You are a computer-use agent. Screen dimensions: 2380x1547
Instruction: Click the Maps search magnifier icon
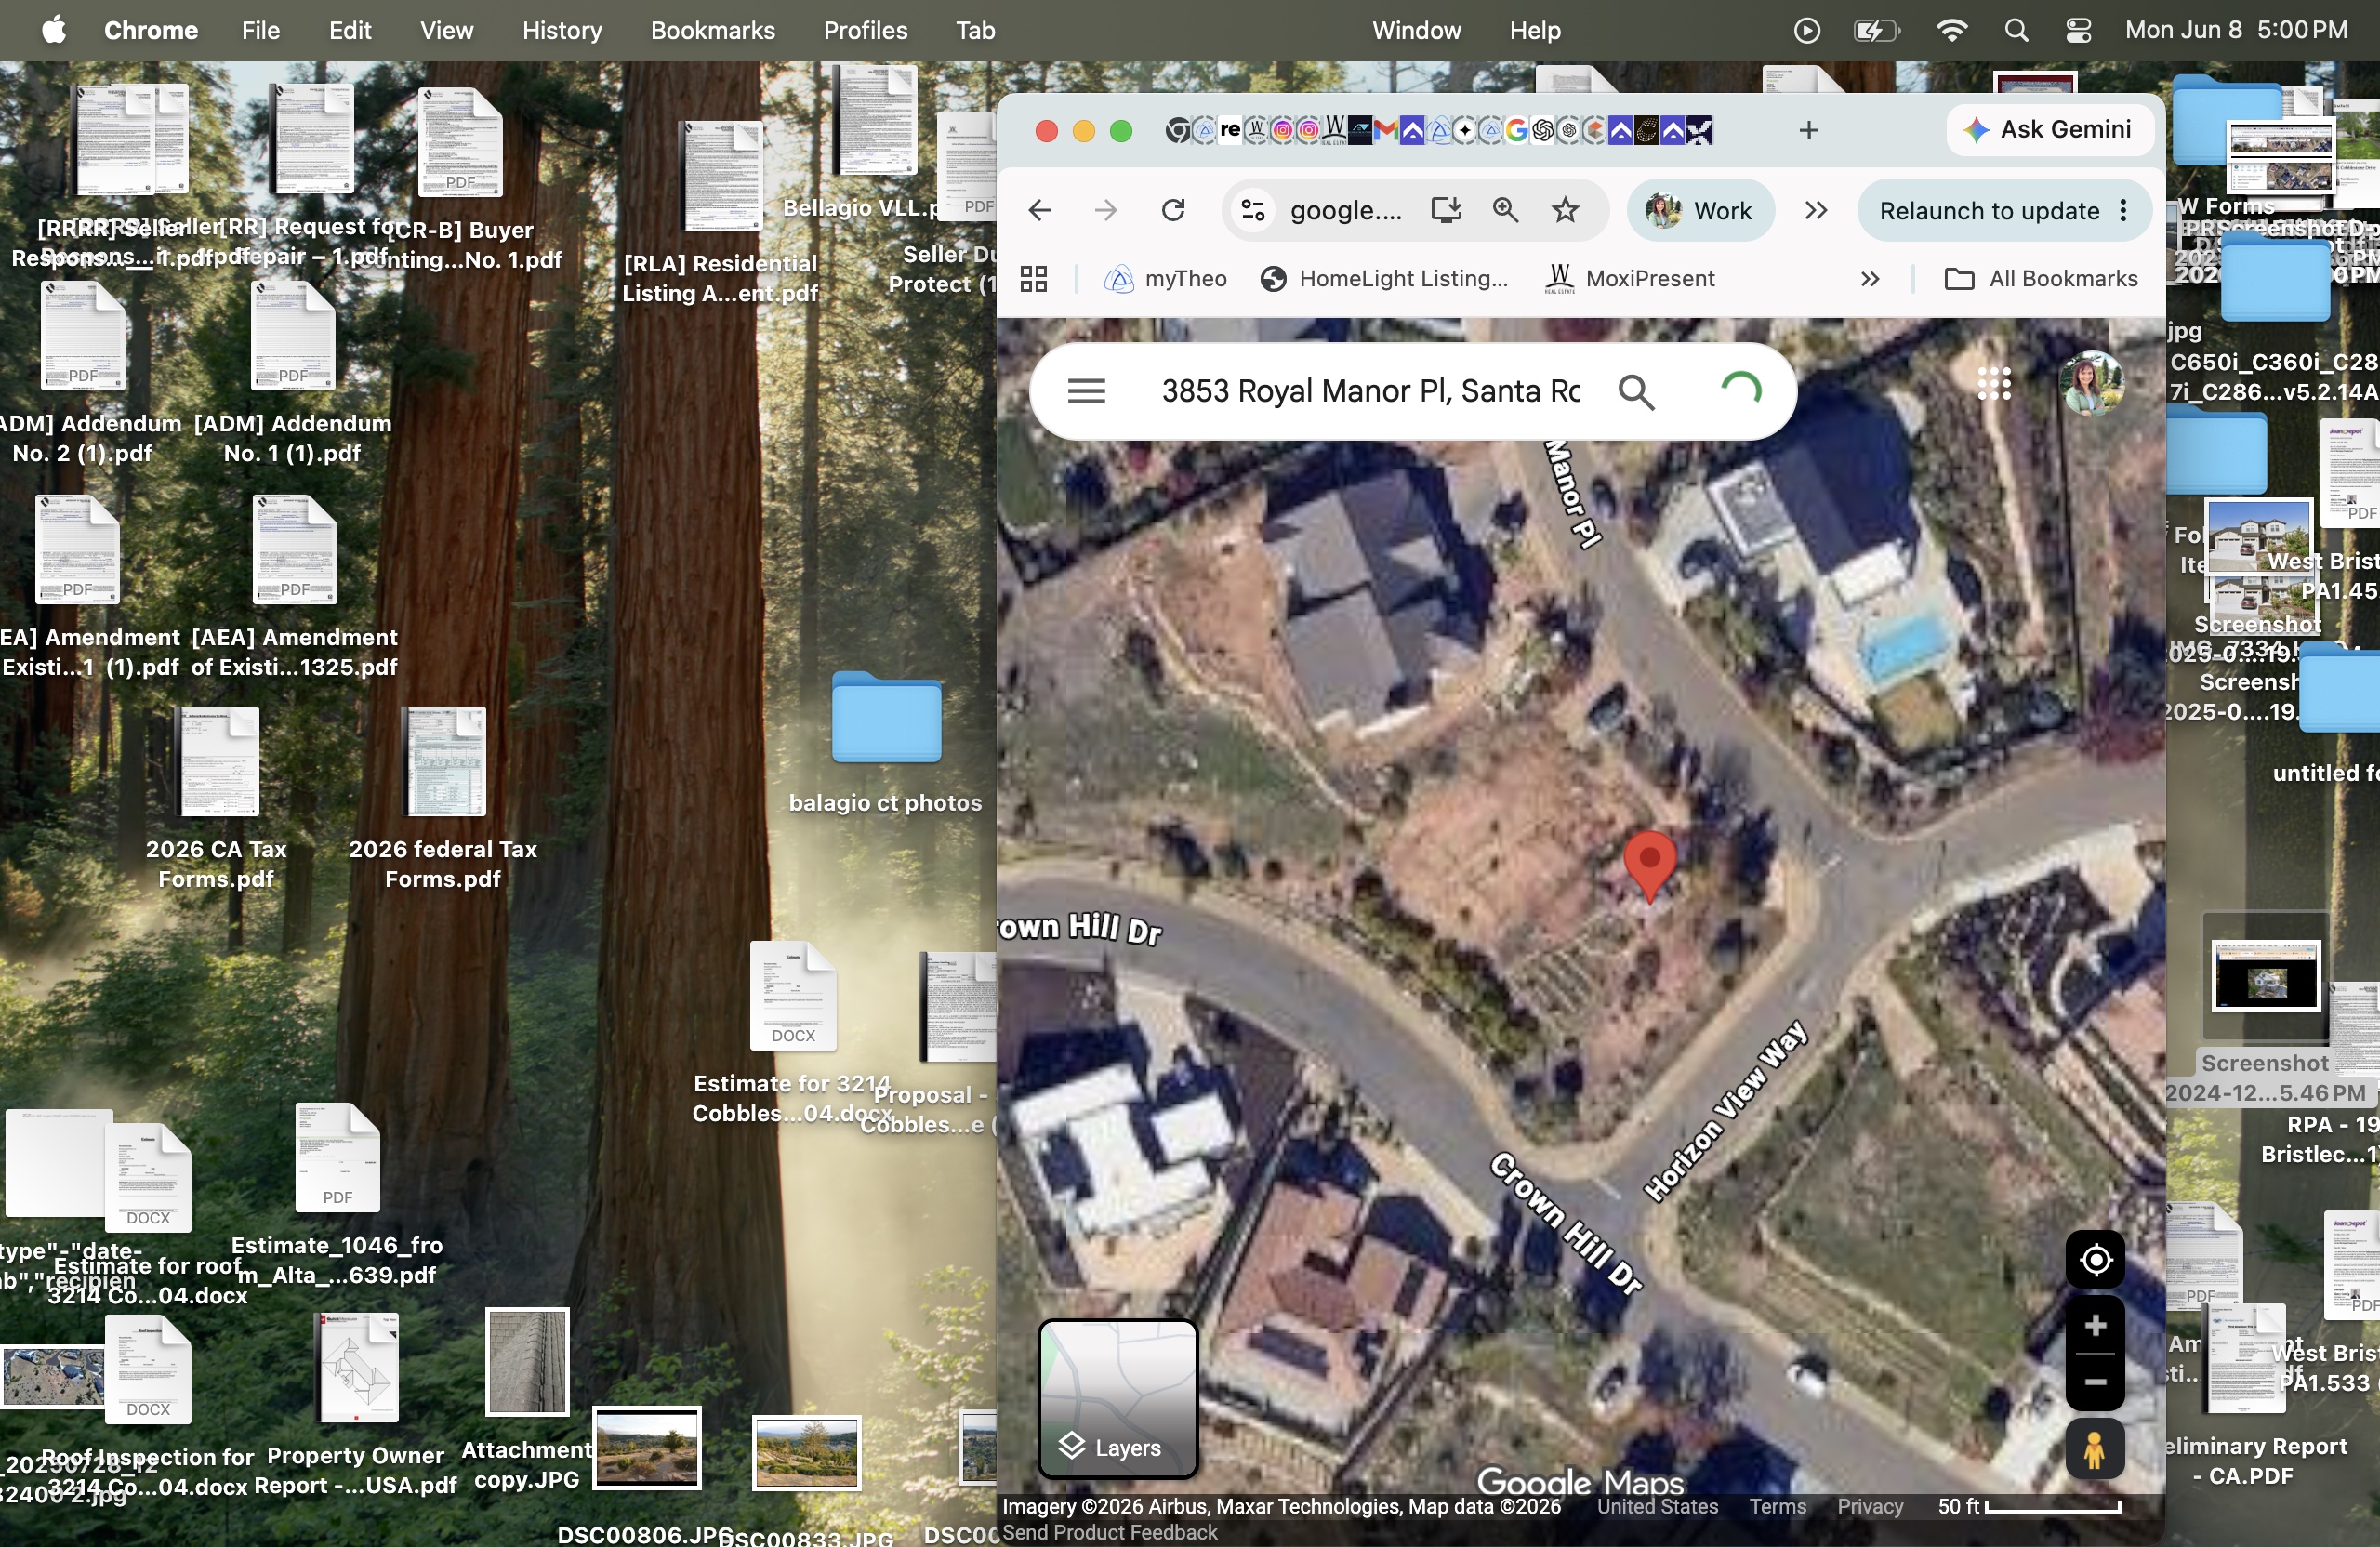point(1636,392)
